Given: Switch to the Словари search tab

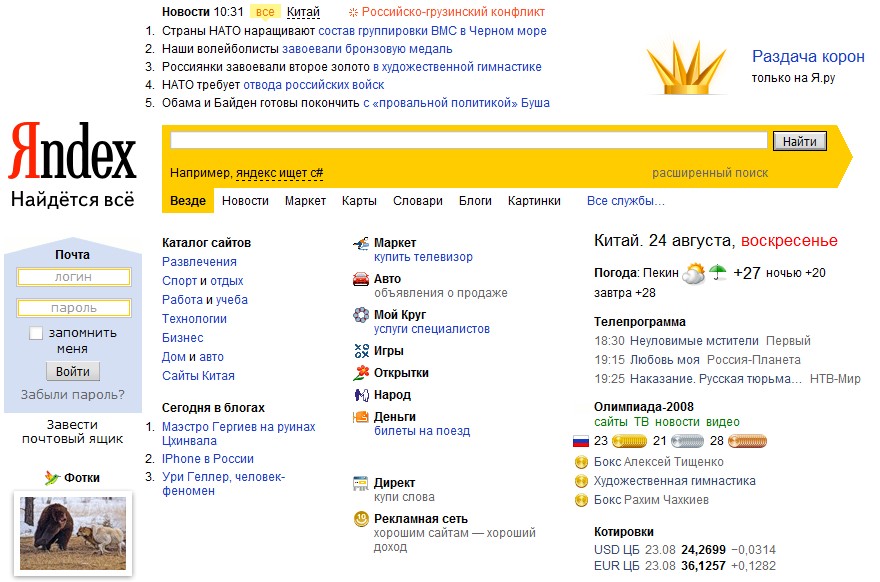Looking at the screenshot, I should (x=418, y=201).
